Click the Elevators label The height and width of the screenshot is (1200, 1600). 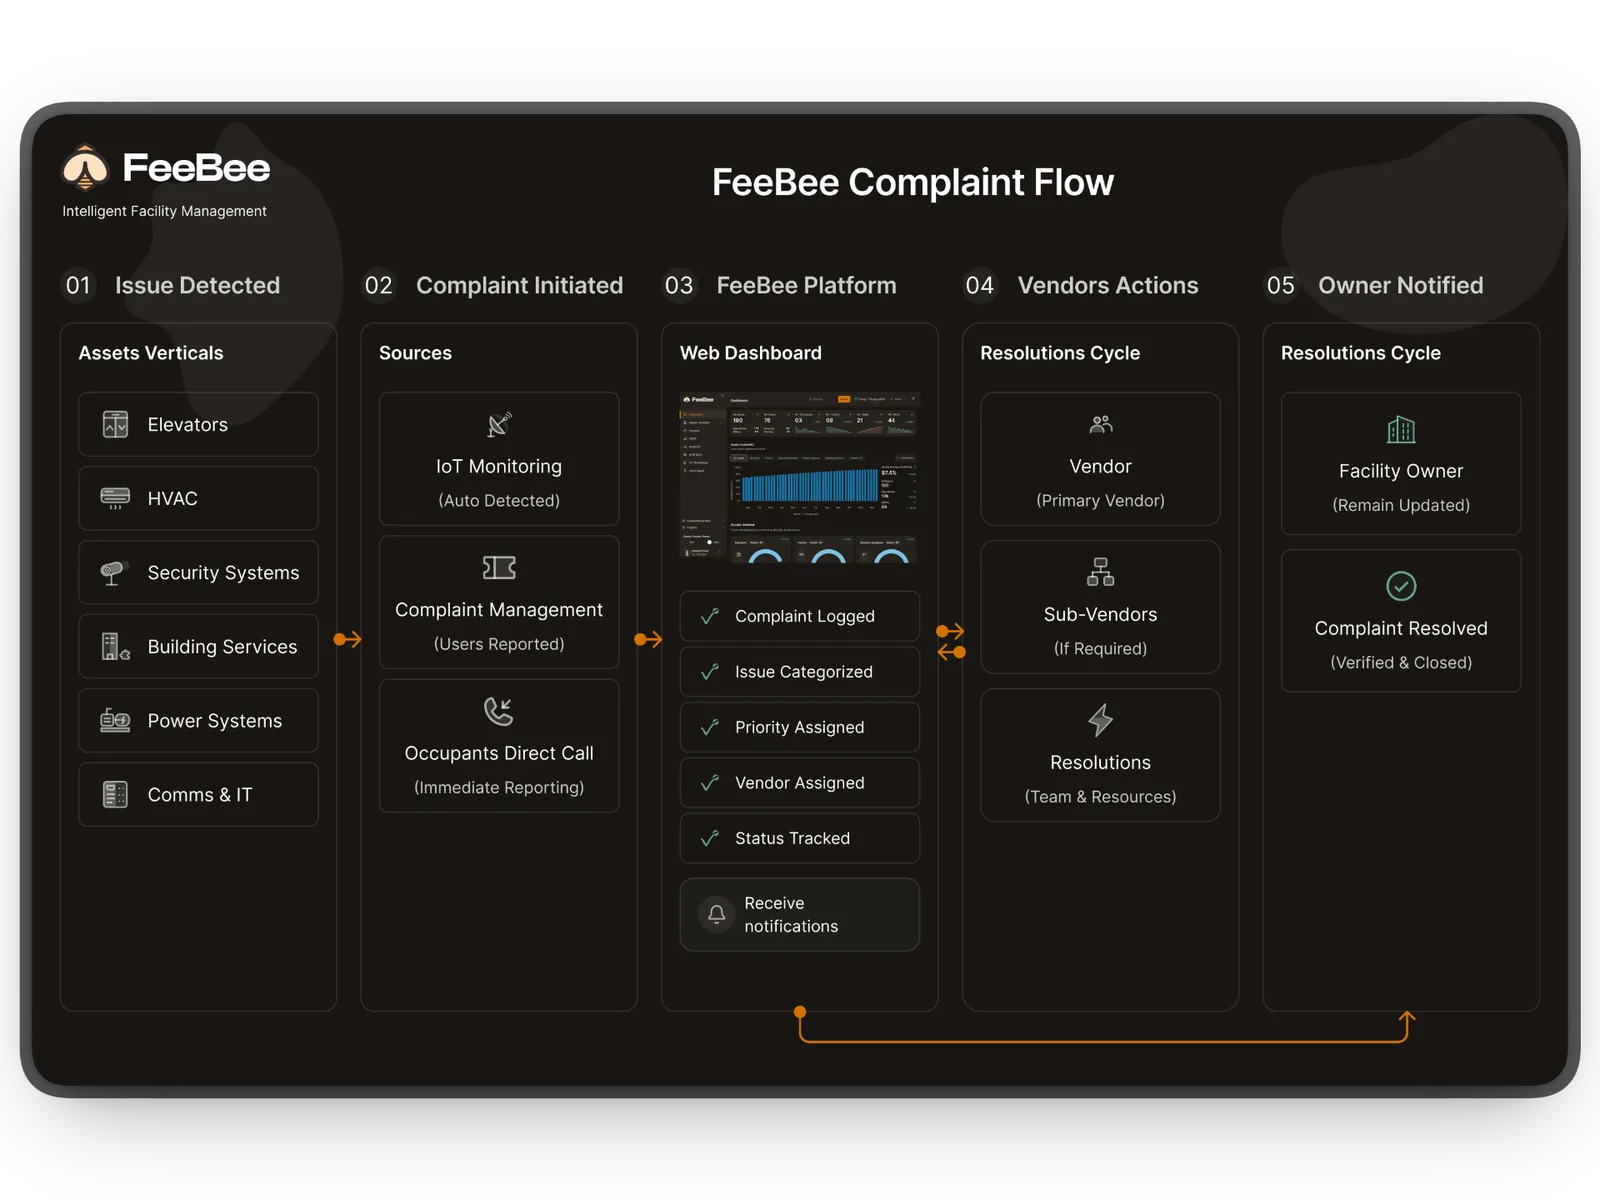point(187,425)
